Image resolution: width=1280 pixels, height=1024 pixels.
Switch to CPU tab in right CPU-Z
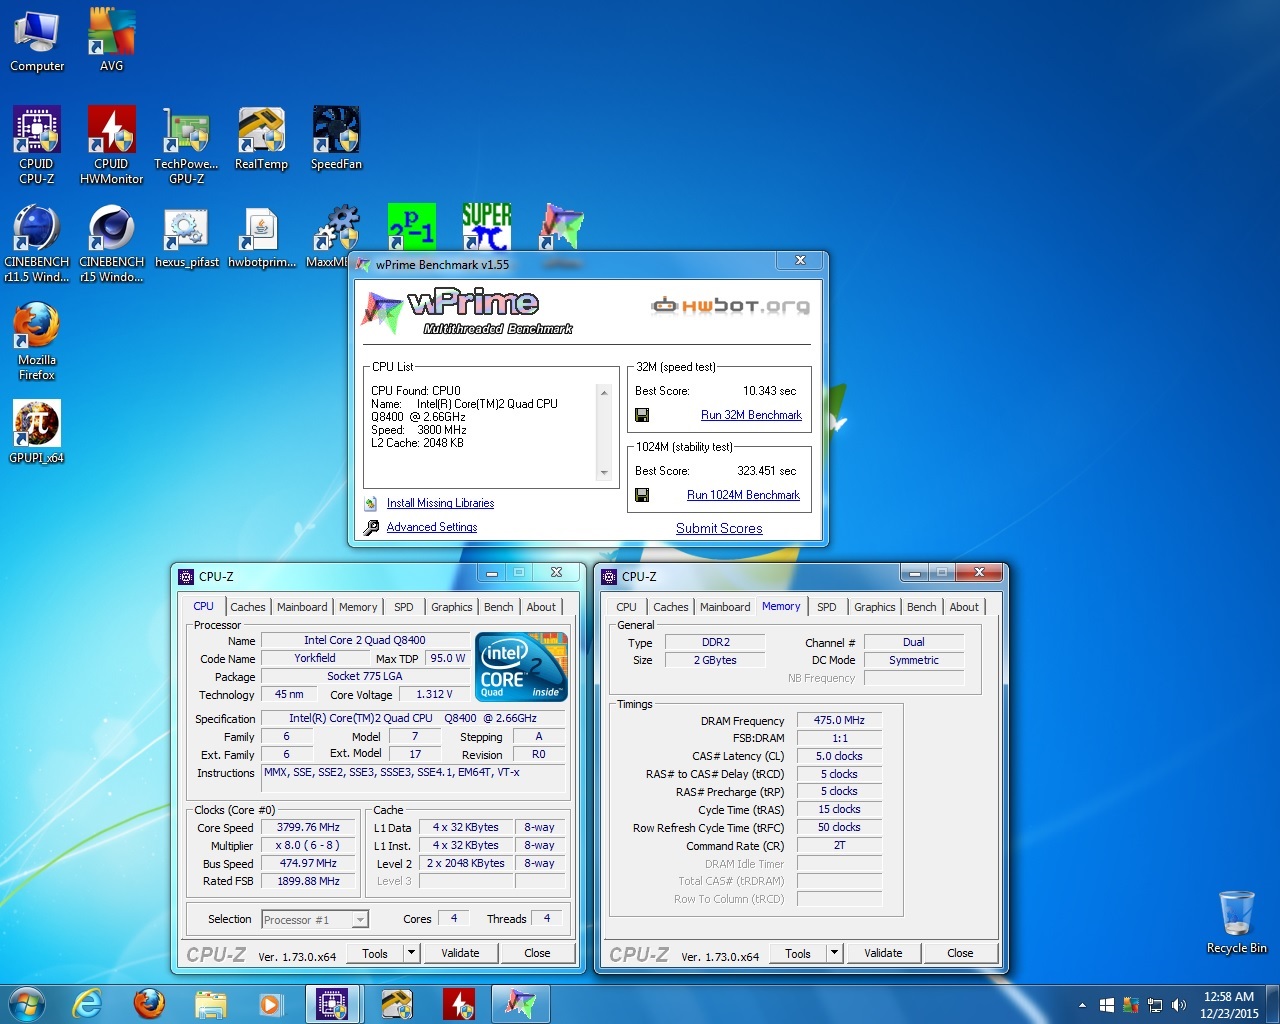(x=626, y=607)
